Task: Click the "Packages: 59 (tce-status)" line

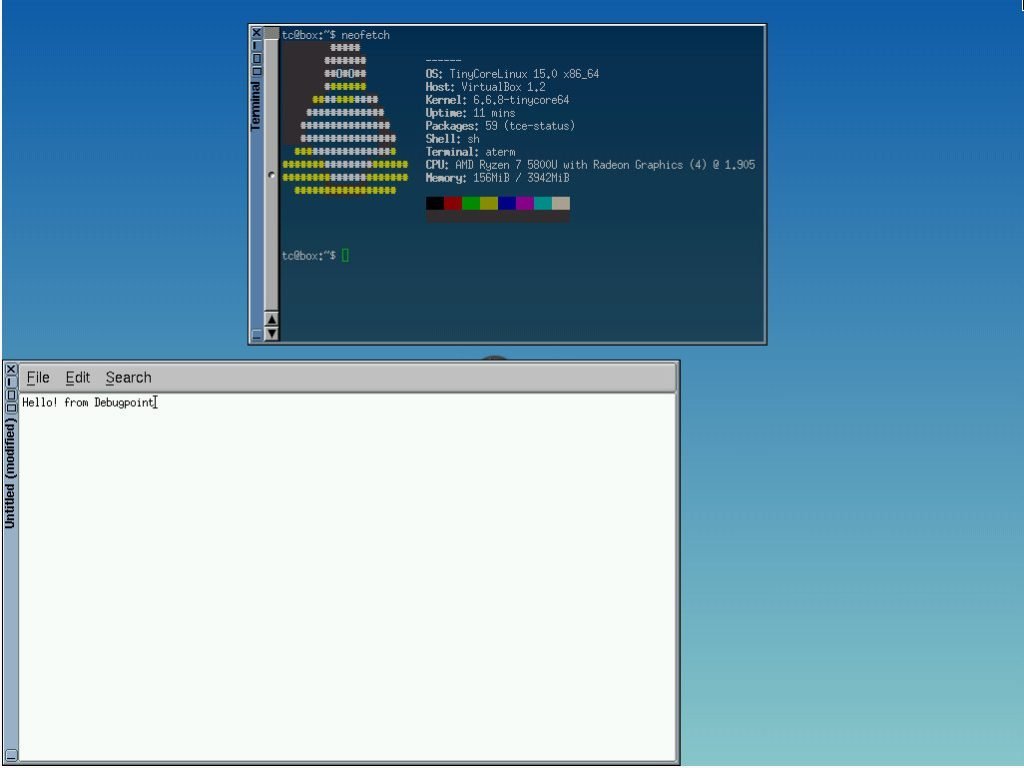Action: click(500, 125)
